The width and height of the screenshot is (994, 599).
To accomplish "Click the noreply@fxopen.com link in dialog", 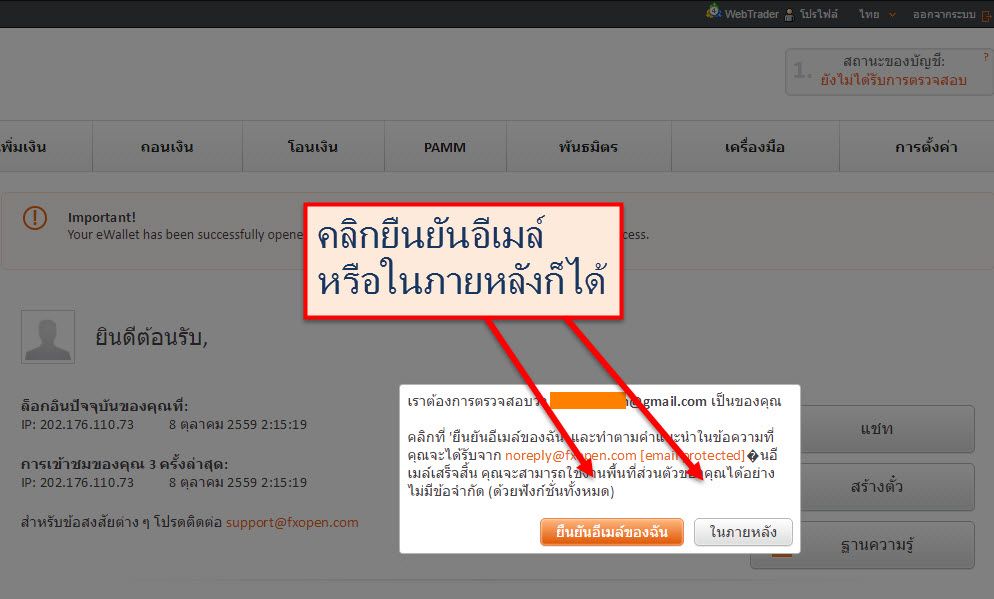I will tap(571, 455).
